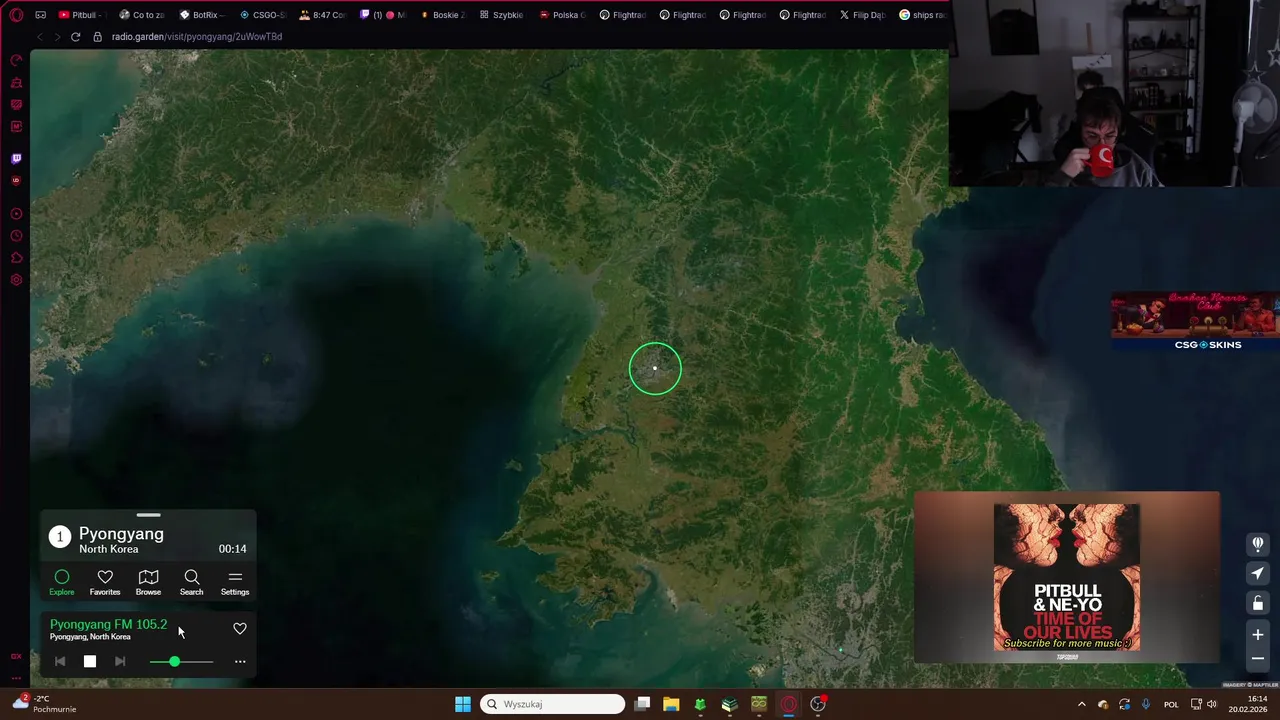Skip to previous station

pos(60,661)
